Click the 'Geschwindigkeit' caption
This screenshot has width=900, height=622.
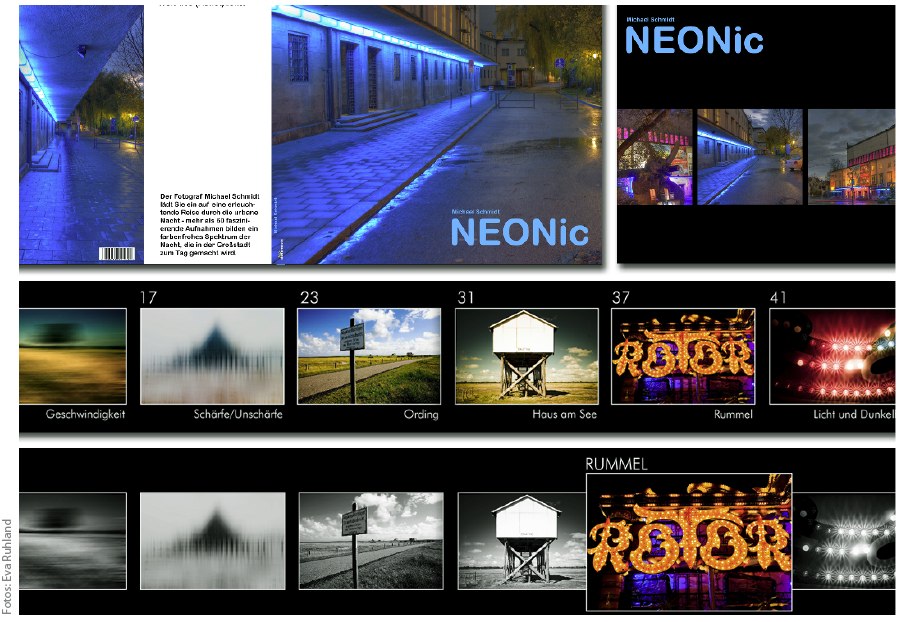click(x=86, y=414)
